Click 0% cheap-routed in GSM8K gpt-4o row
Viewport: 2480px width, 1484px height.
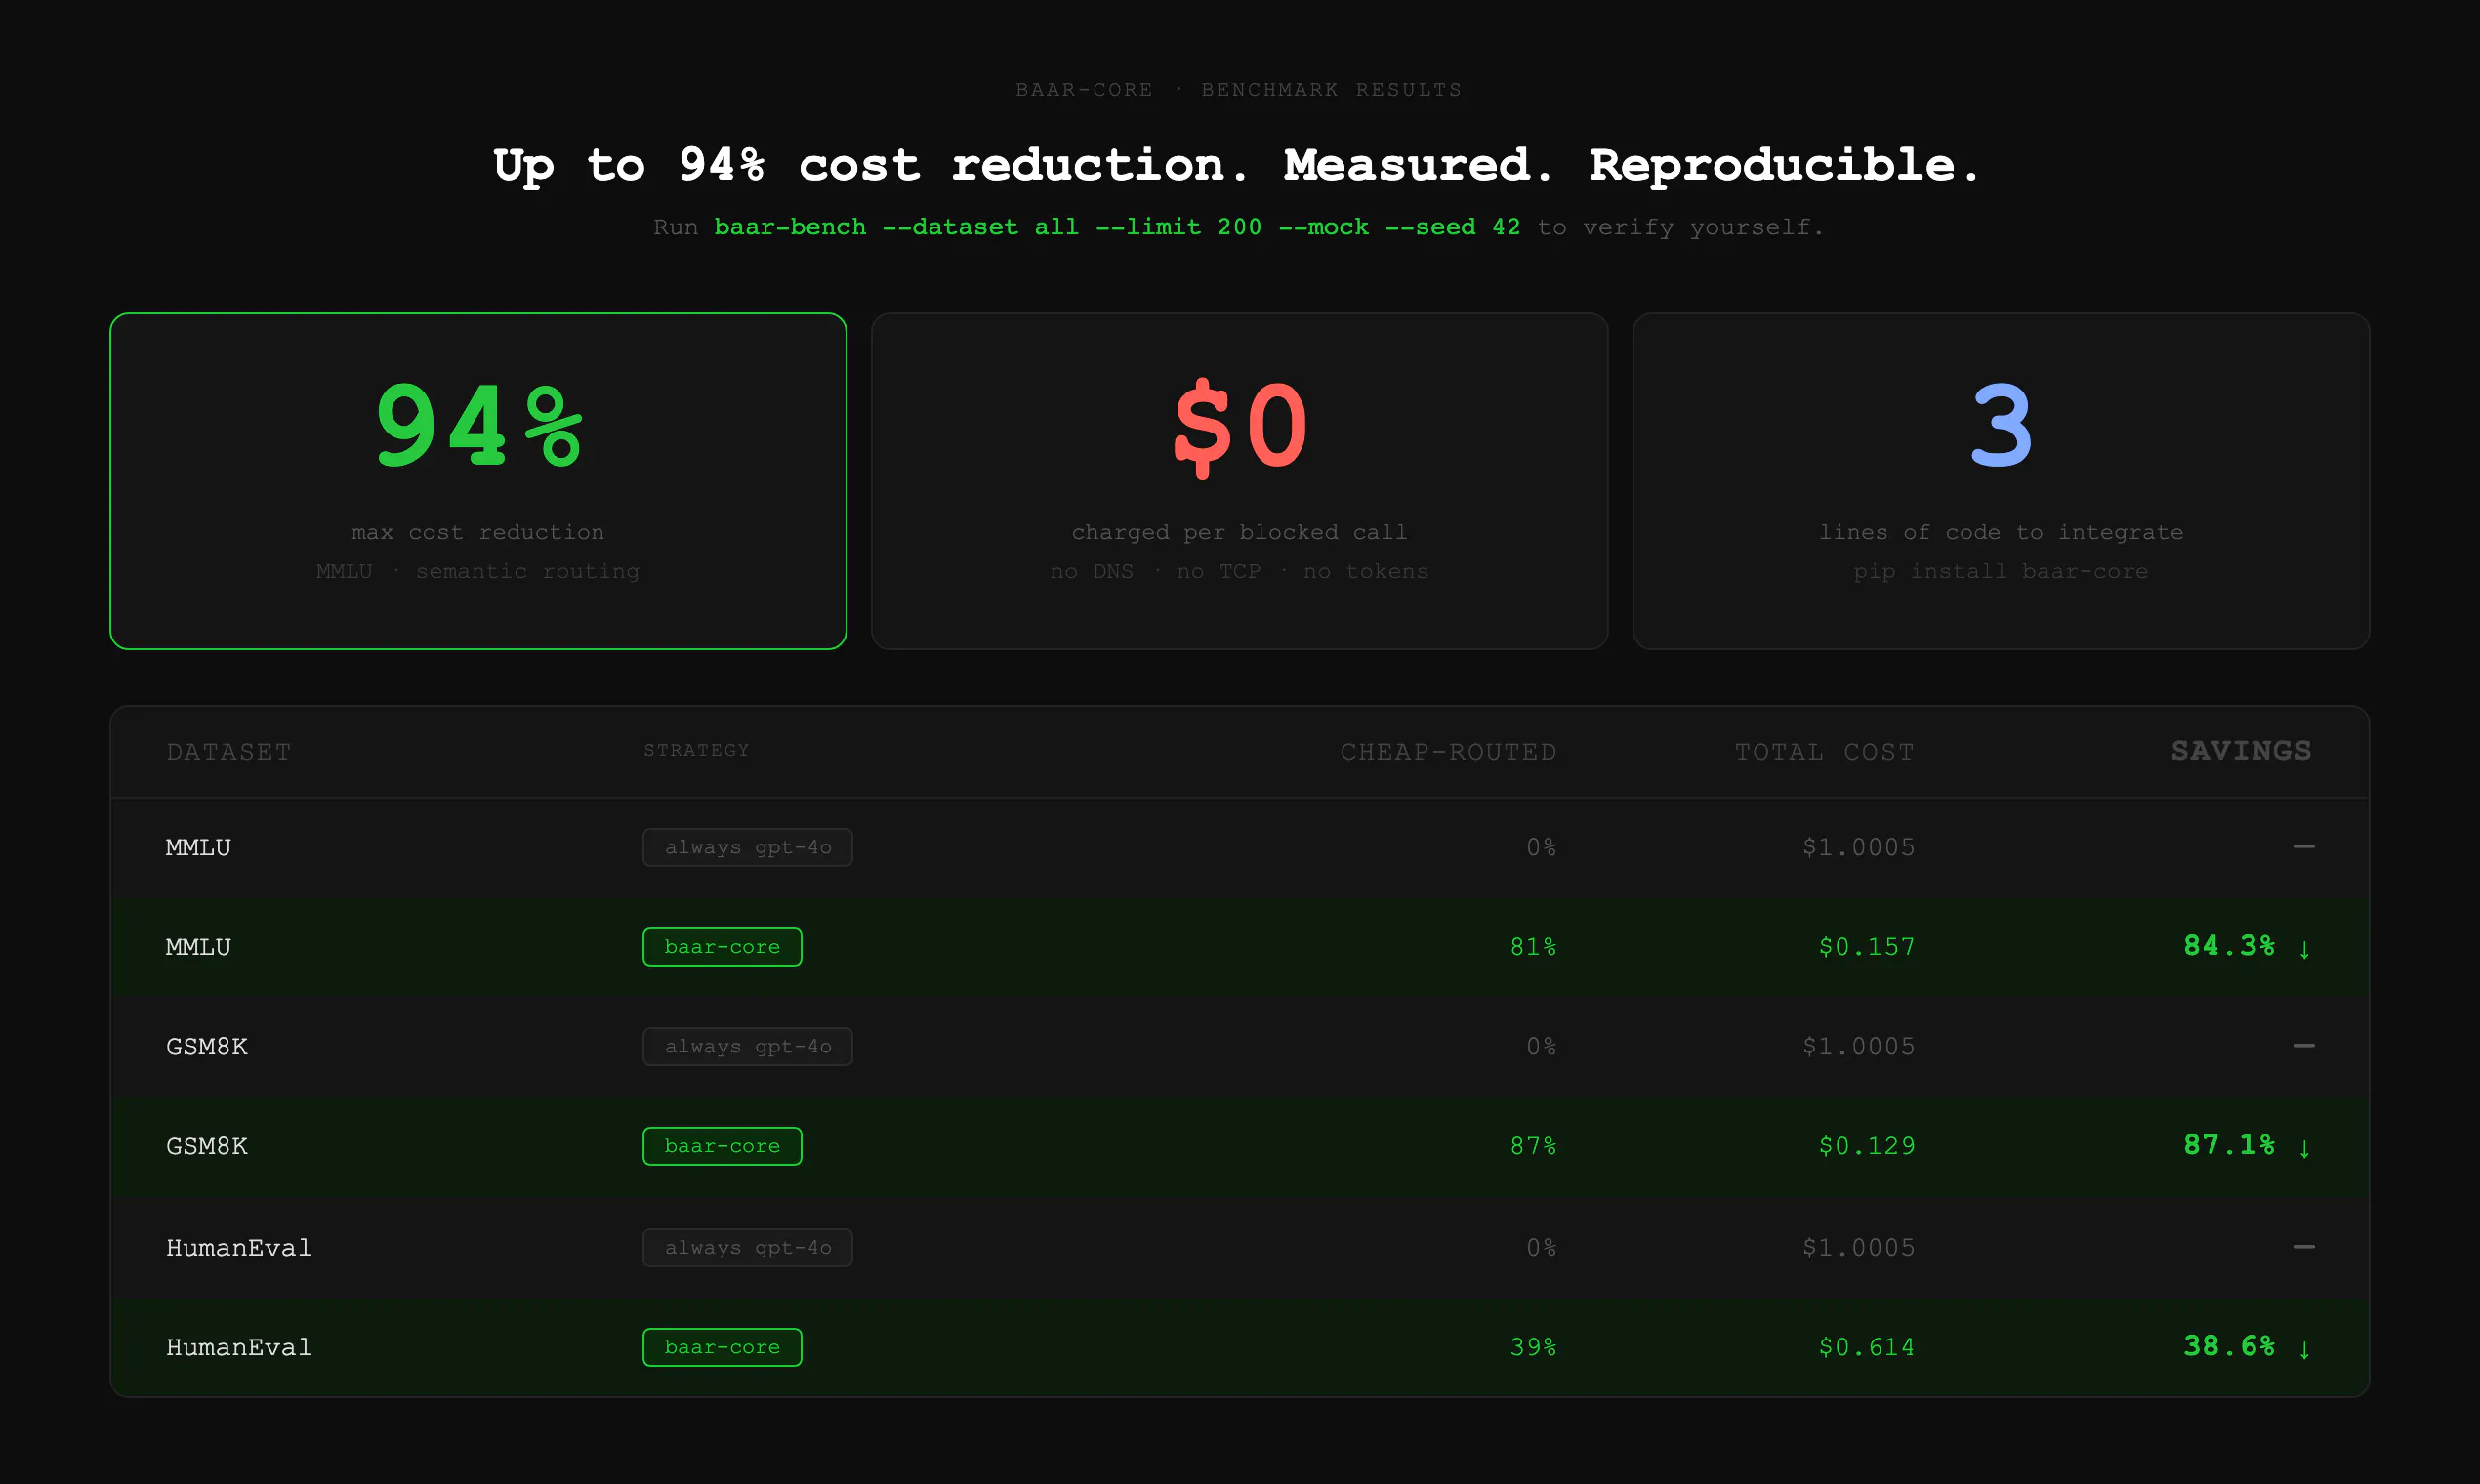[x=1541, y=1047]
